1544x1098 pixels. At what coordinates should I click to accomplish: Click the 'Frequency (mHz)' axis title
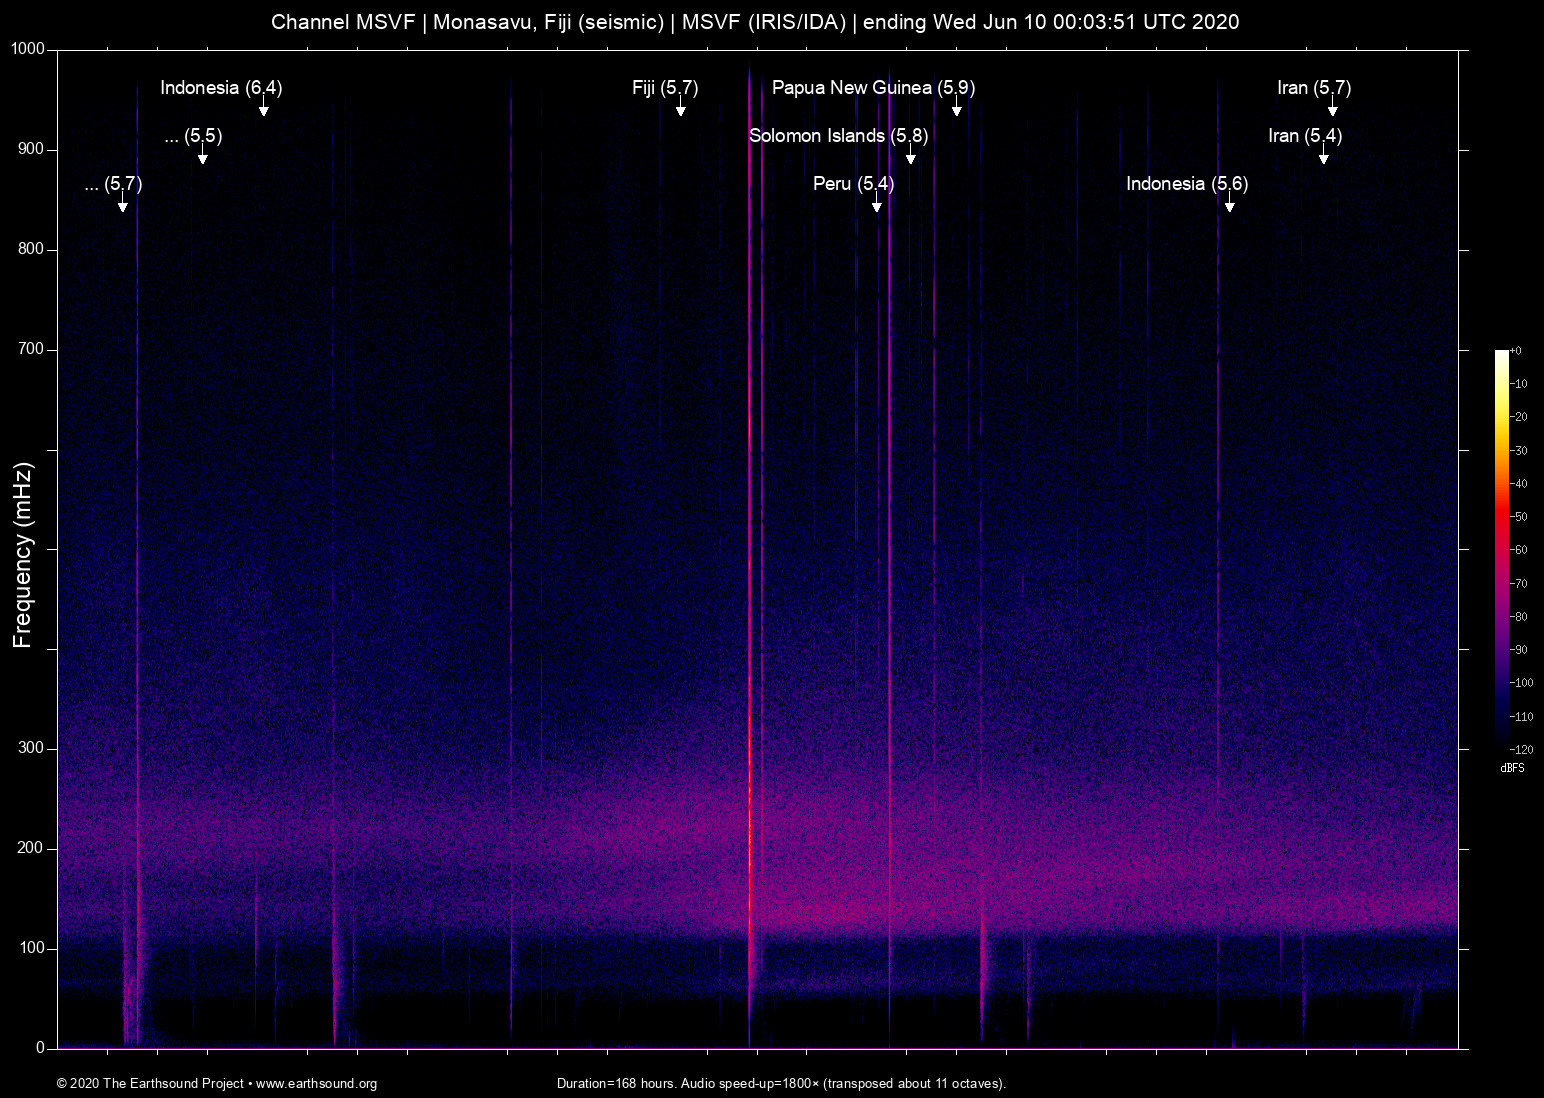coord(23,555)
